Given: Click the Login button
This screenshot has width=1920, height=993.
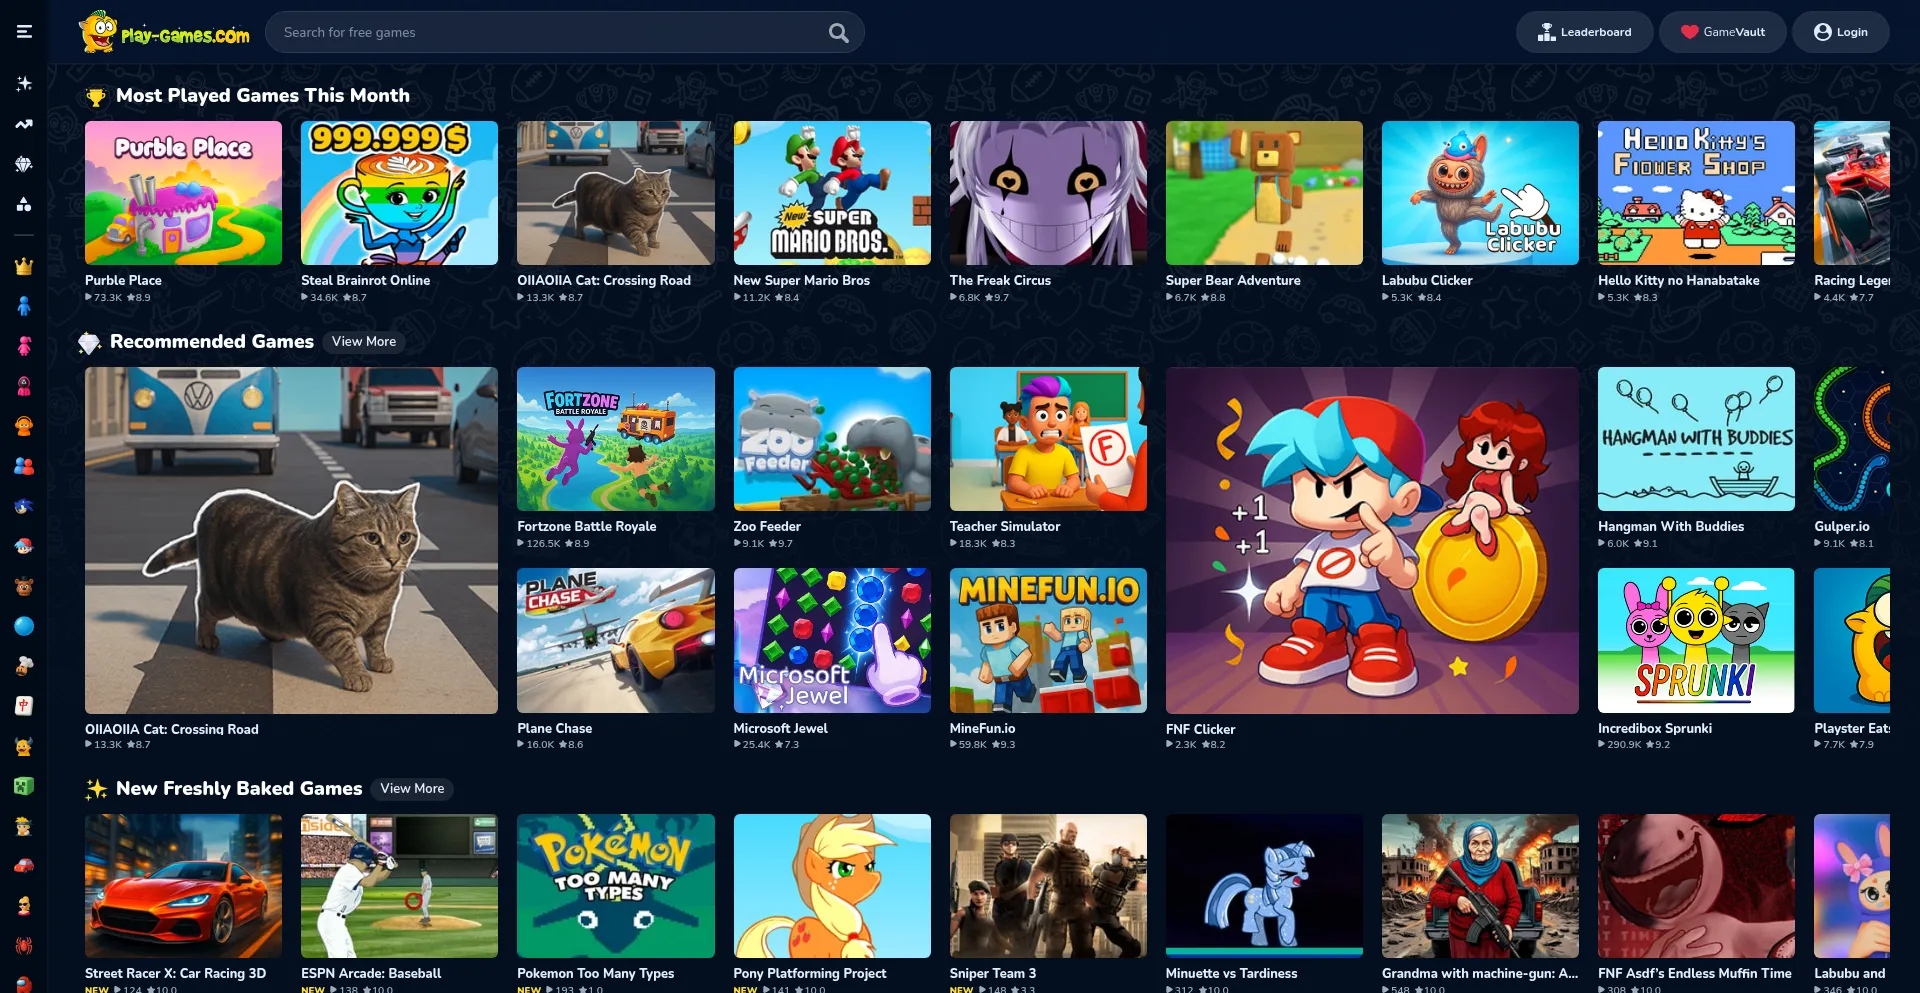Looking at the screenshot, I should [1841, 32].
